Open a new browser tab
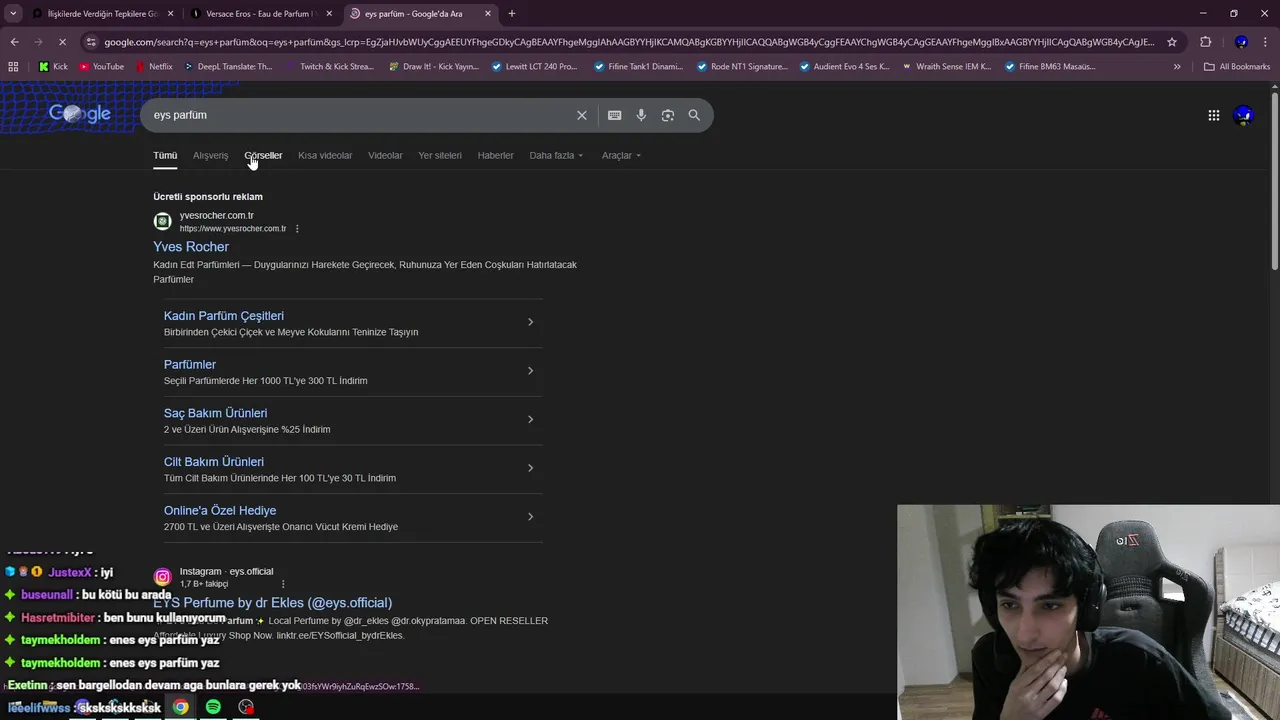Viewport: 1280px width, 720px height. coord(512,14)
